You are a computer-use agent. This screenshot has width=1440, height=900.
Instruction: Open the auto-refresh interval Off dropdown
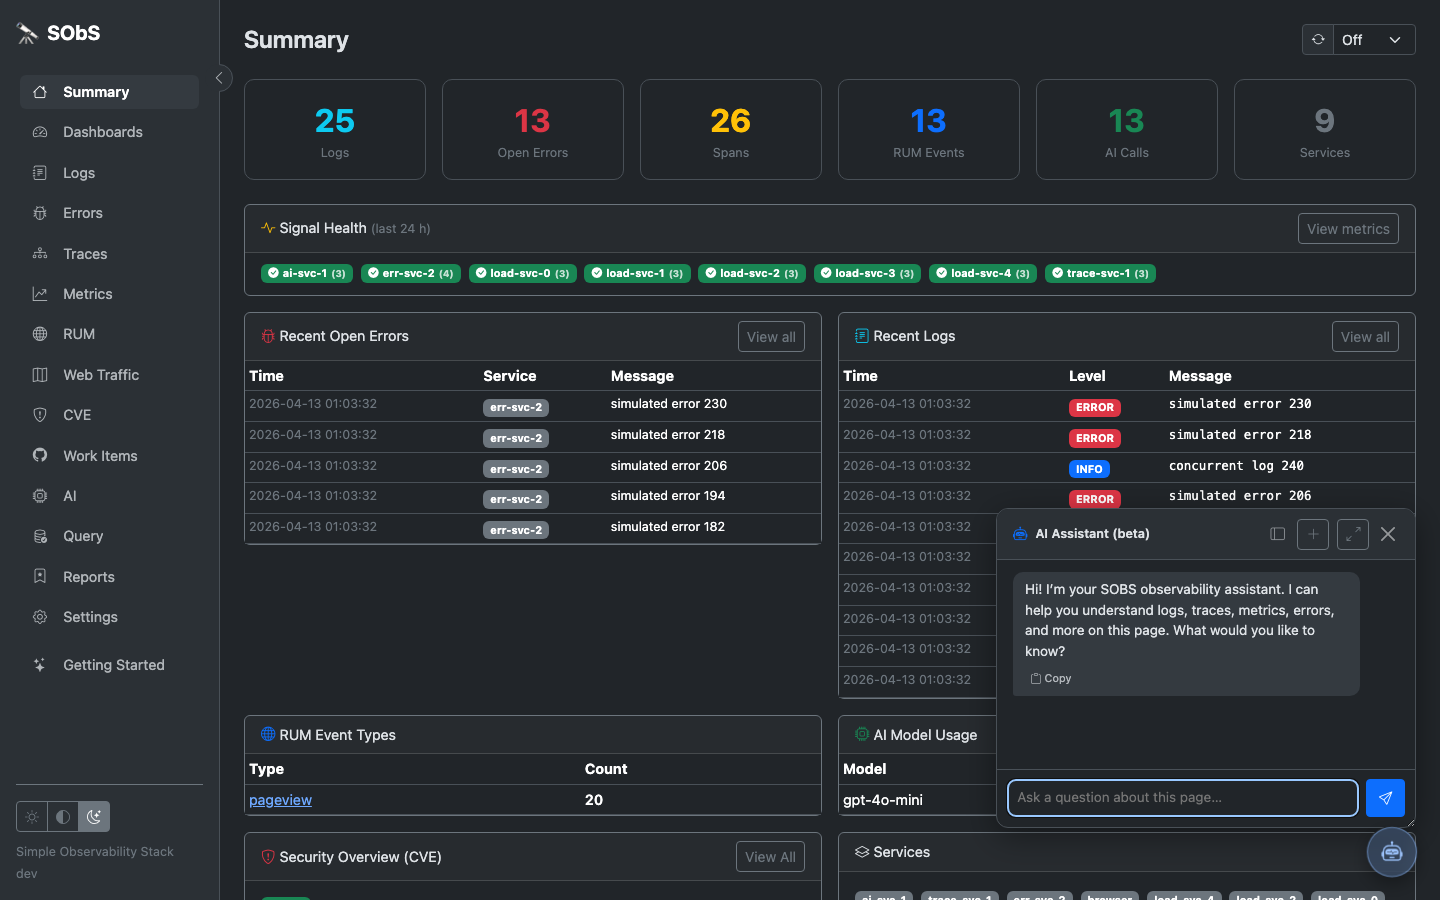[x=1374, y=40]
